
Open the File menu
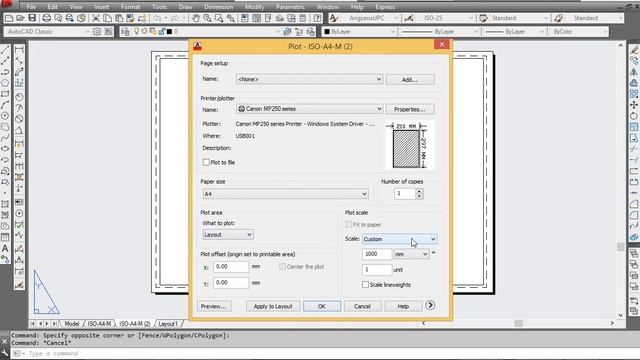click(31, 7)
